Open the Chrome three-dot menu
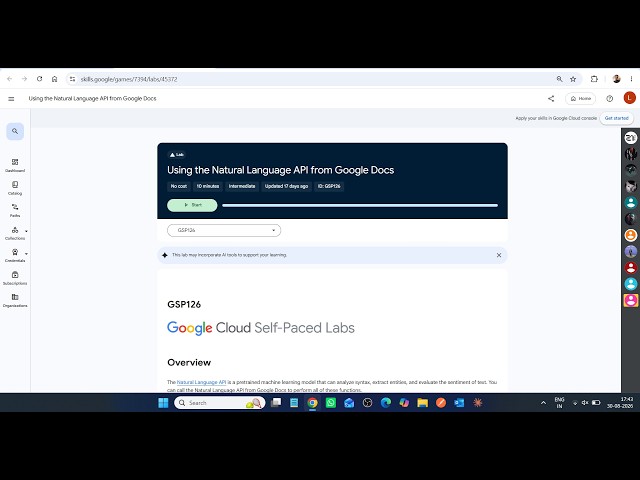The height and width of the screenshot is (480, 640). tap(631, 79)
